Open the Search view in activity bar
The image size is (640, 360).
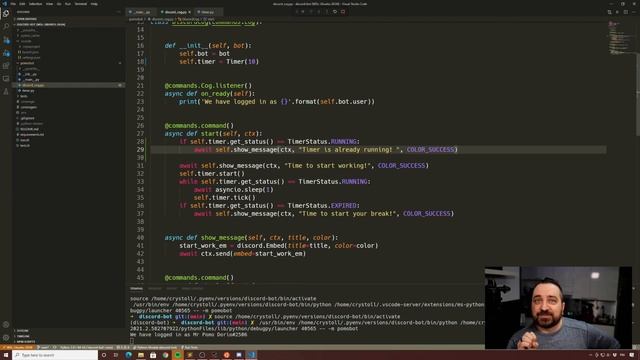coord(6,27)
